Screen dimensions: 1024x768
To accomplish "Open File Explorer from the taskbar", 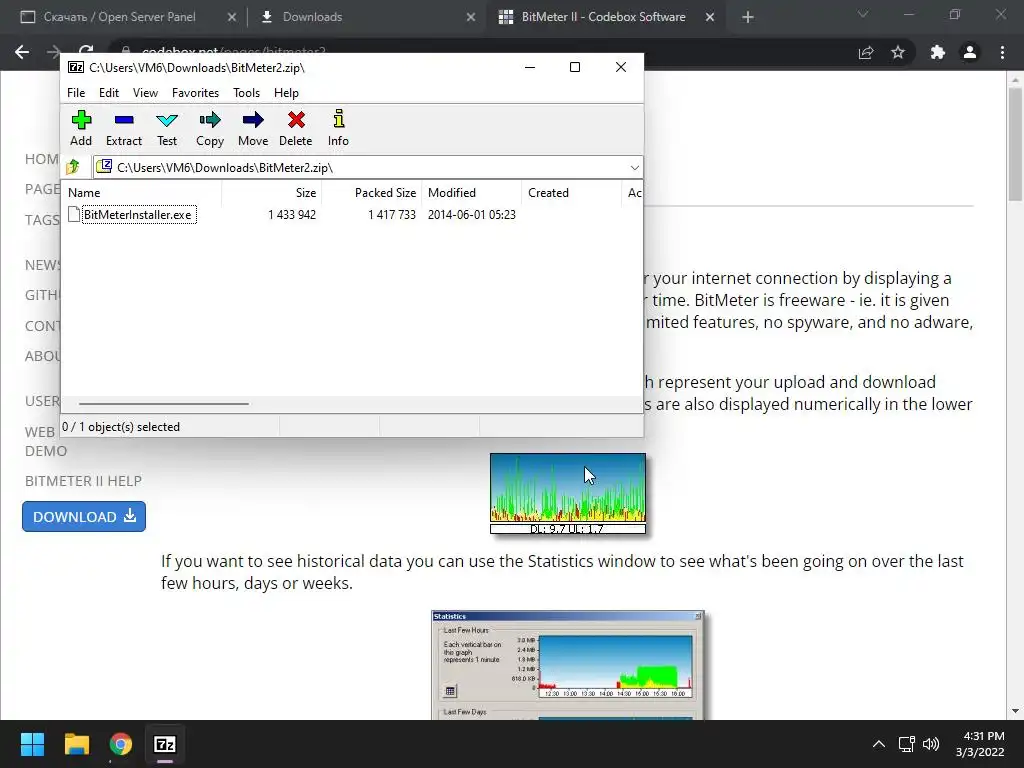I will pyautogui.click(x=76, y=744).
